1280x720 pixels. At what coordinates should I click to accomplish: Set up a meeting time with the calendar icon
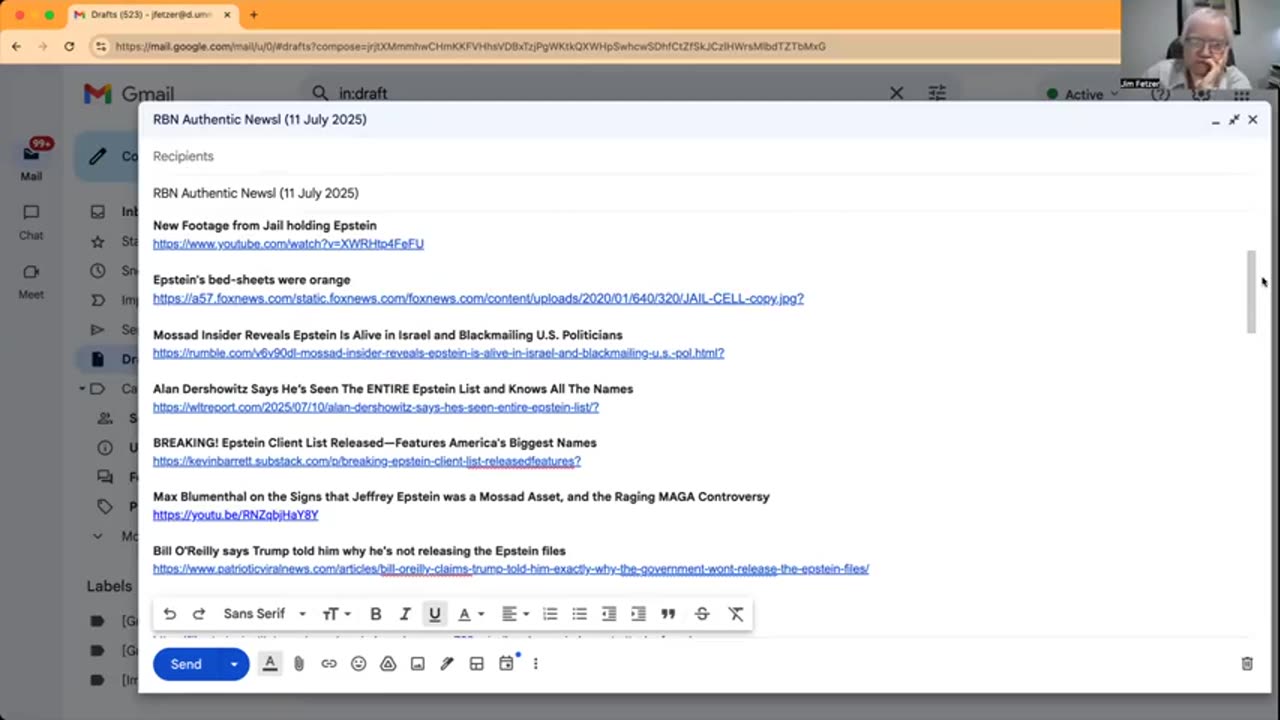pos(507,664)
